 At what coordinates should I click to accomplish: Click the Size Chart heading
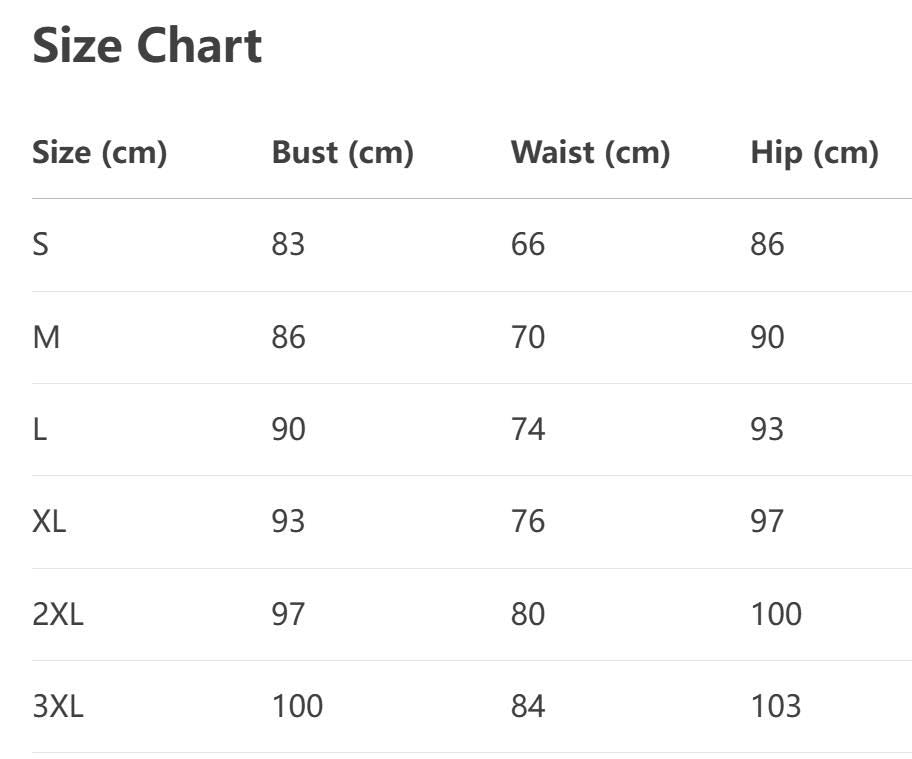(147, 46)
